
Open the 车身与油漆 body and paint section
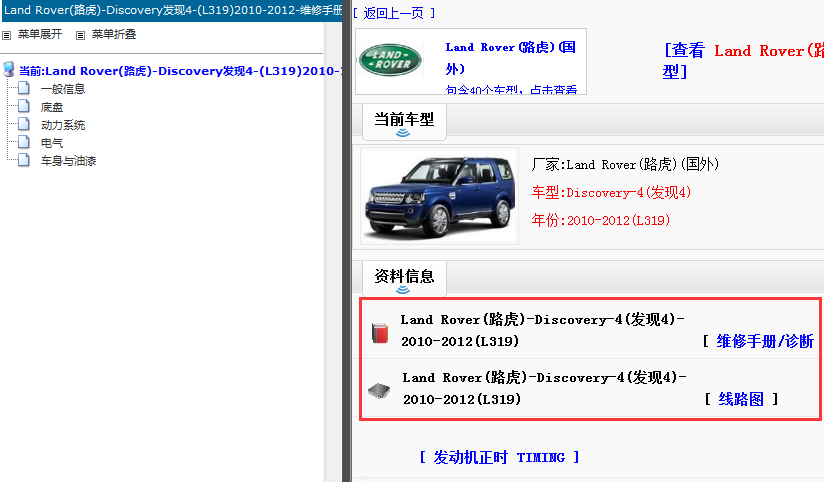pos(69,161)
